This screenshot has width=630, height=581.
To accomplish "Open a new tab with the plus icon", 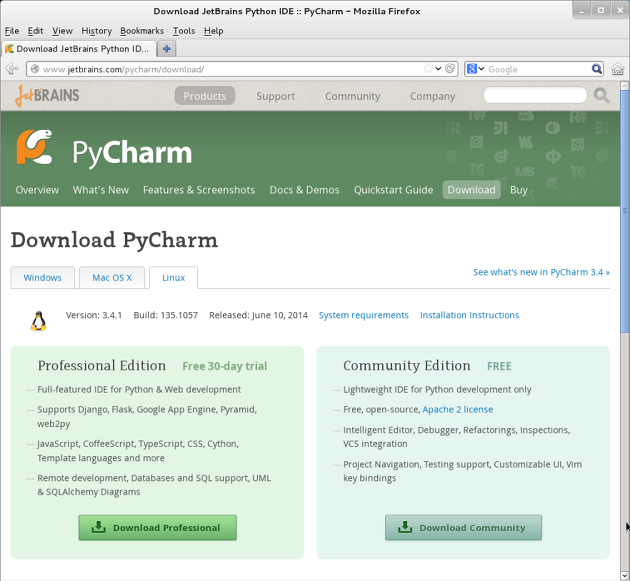I will pyautogui.click(x=166, y=49).
